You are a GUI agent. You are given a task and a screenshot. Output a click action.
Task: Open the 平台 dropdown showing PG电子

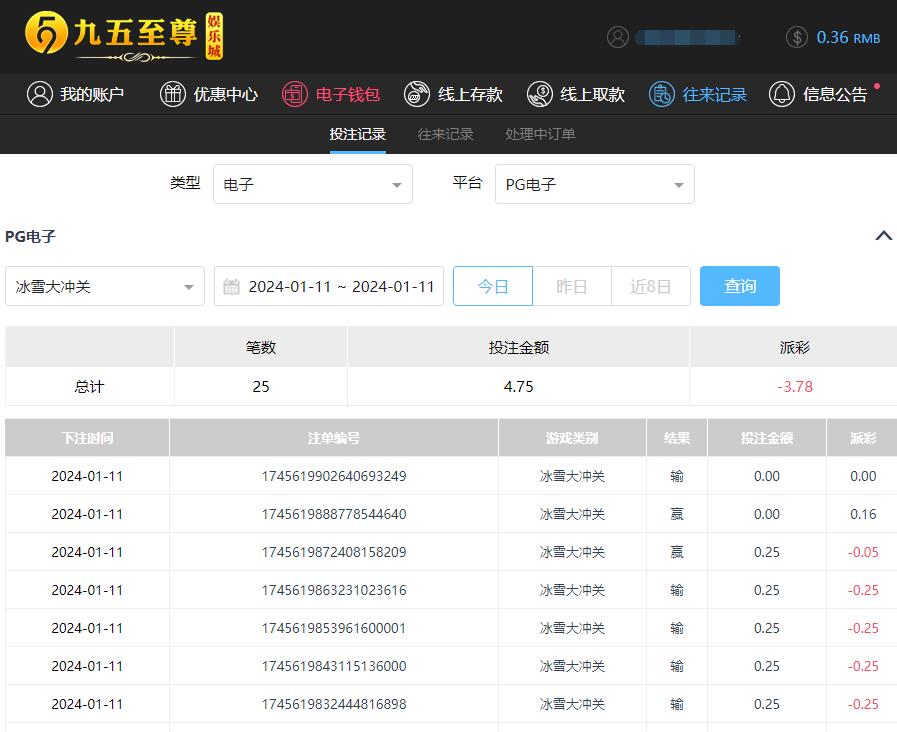pos(595,184)
